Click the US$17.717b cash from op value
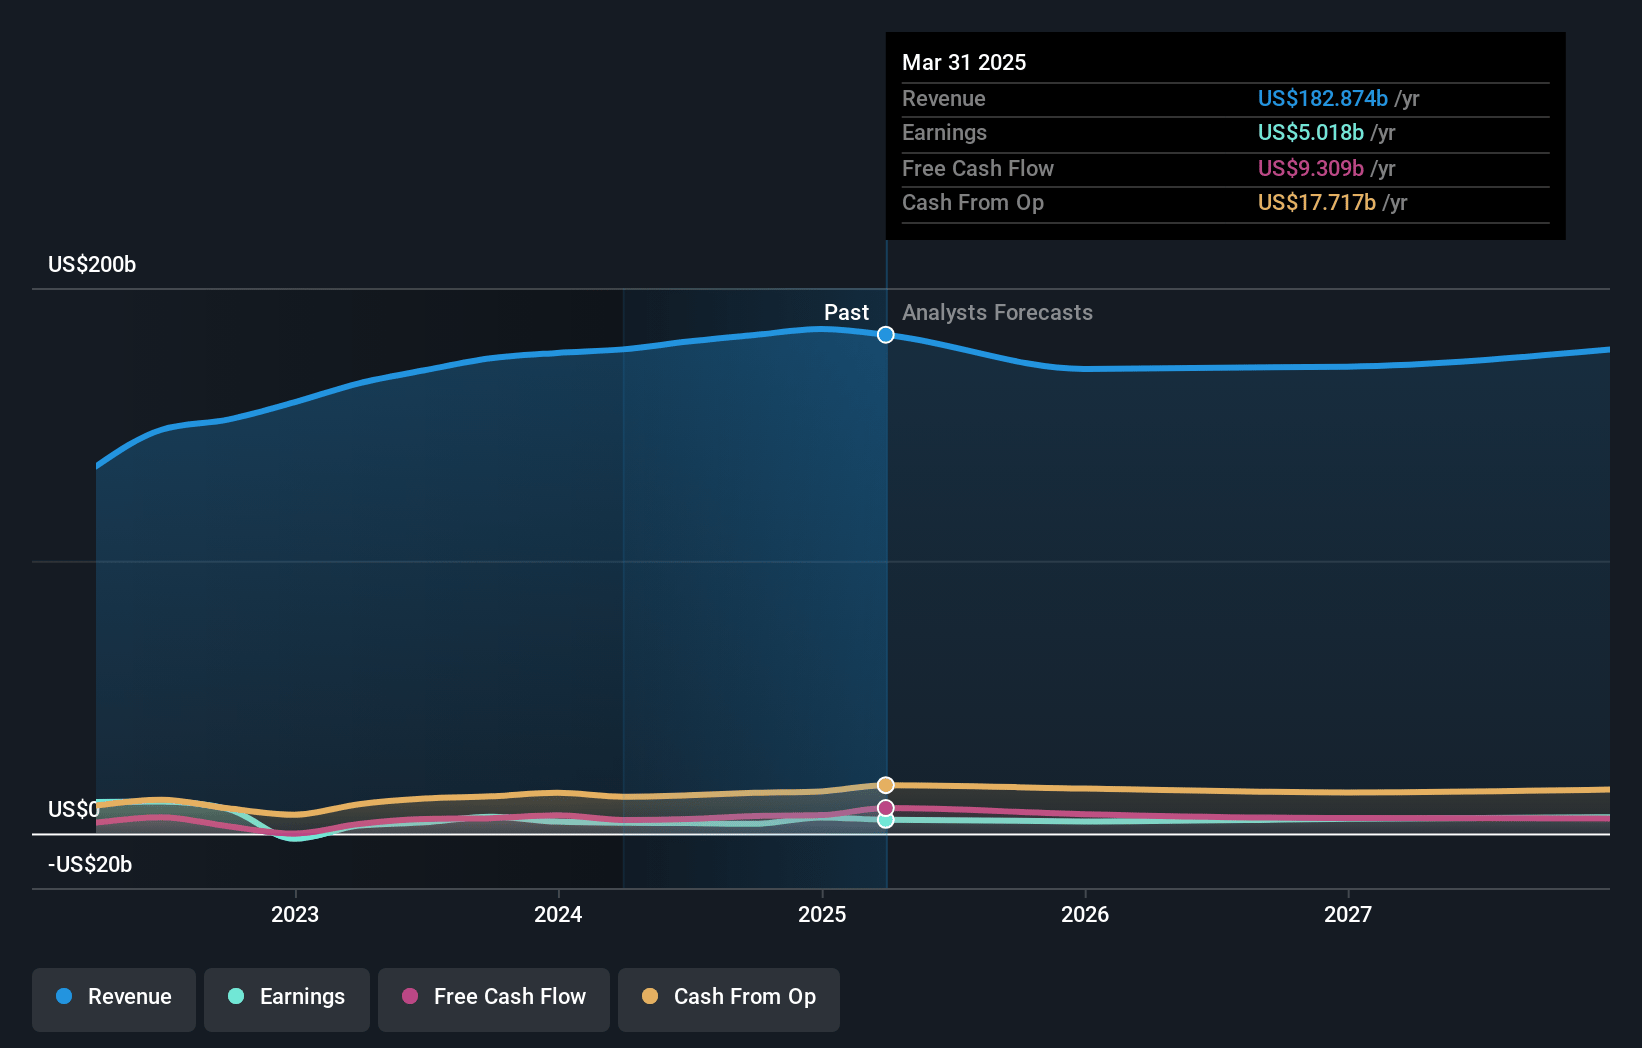1642x1048 pixels. click(1317, 202)
